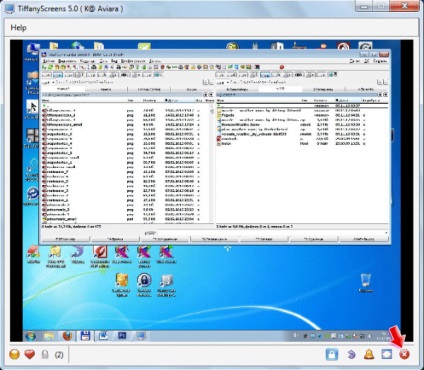Click Firefox icon on remote taskbar
Image resolution: width=424 pixels, height=370 pixels.
67,336
